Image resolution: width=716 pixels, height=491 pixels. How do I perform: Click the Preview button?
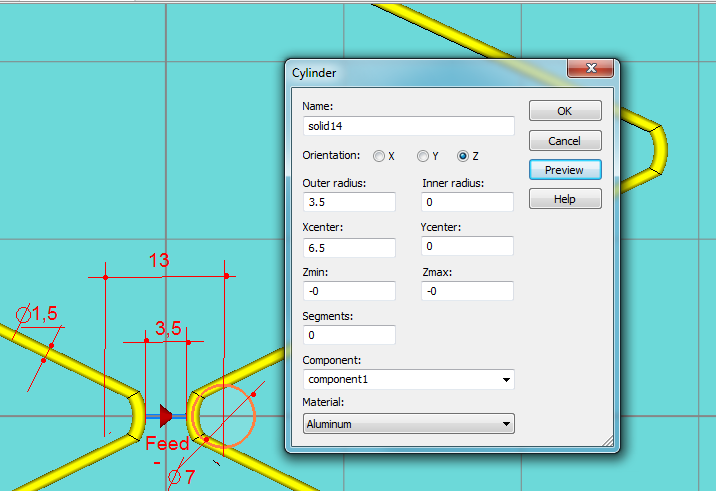tap(565, 170)
